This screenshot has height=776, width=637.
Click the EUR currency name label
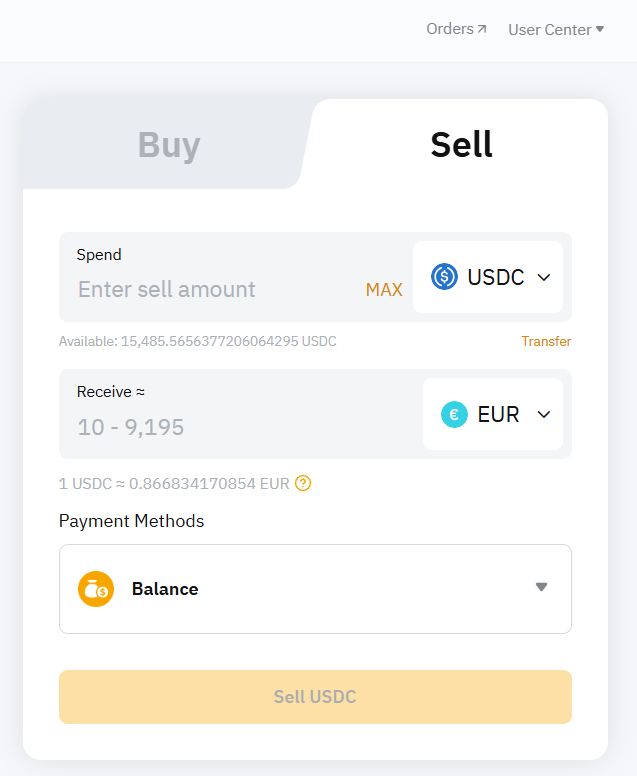click(x=498, y=414)
